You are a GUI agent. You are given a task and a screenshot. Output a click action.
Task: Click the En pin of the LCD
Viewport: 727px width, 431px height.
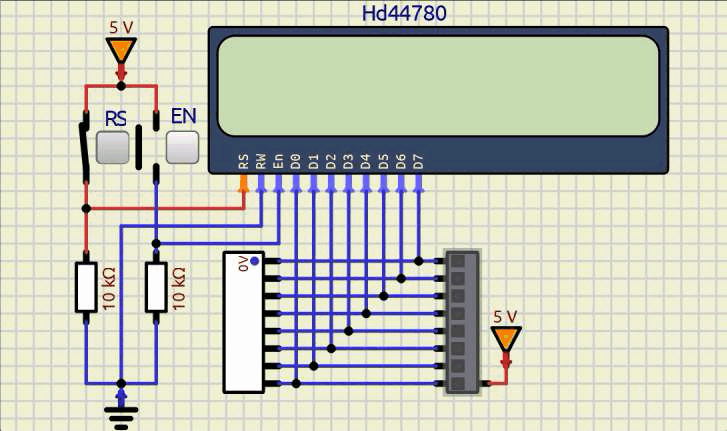click(x=278, y=183)
